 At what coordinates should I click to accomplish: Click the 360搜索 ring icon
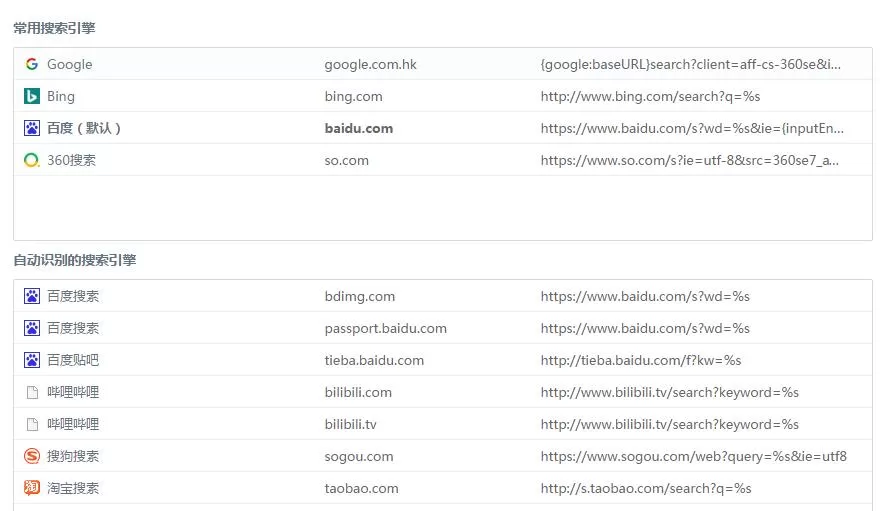pyautogui.click(x=32, y=160)
